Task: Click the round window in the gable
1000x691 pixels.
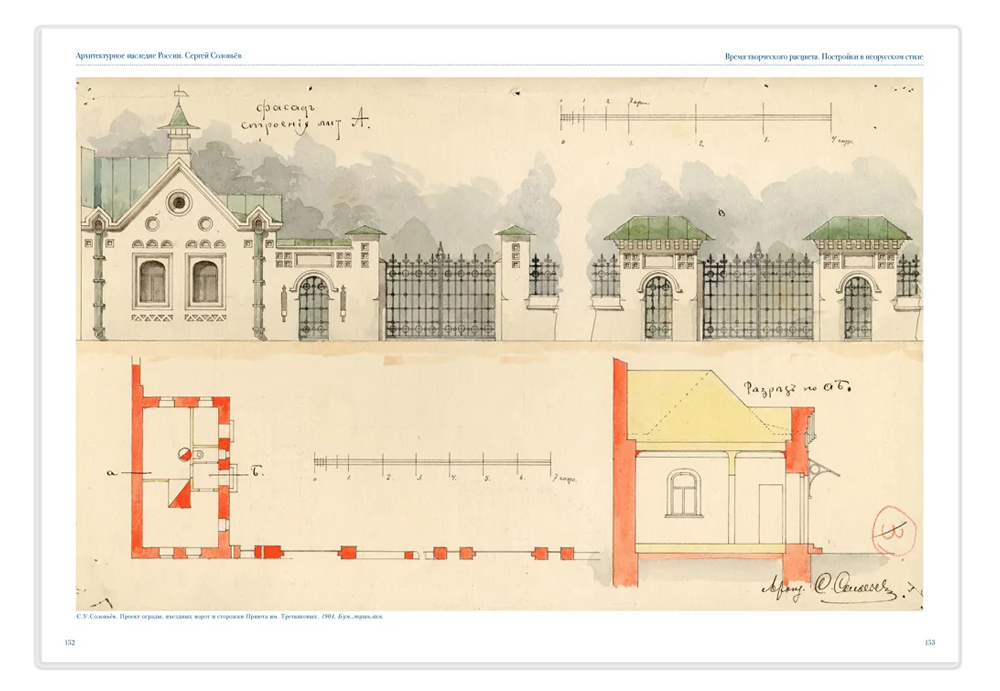Action: [x=179, y=202]
